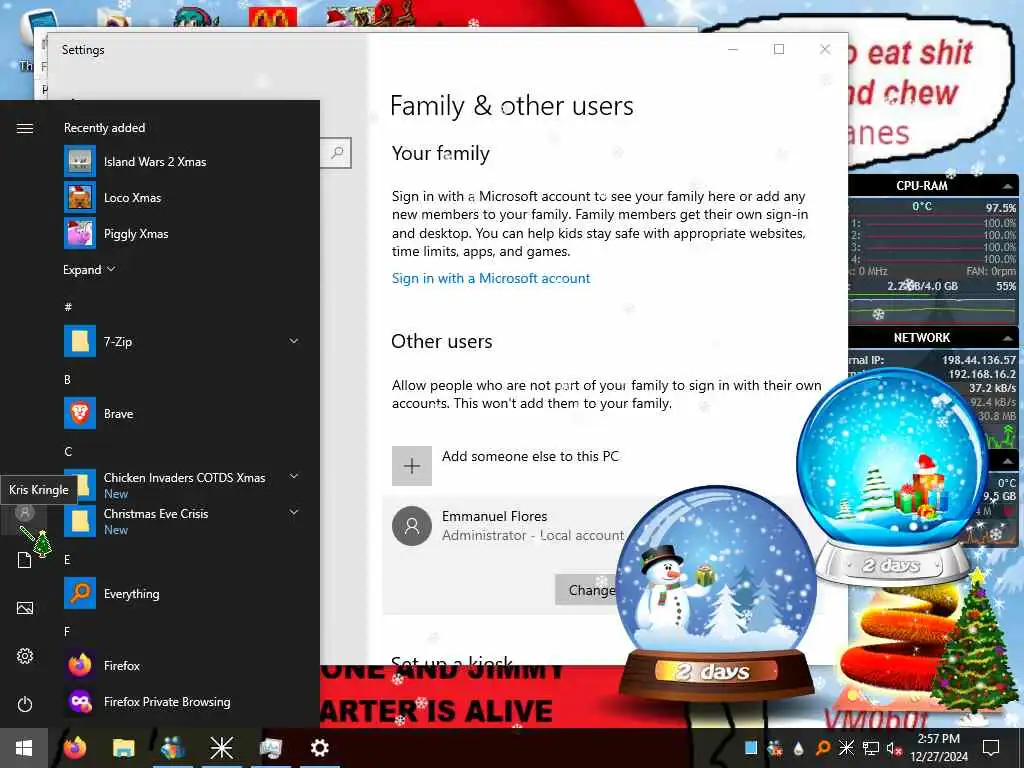The height and width of the screenshot is (768, 1024).
Task: Expand the recently added list
Action: (x=89, y=270)
